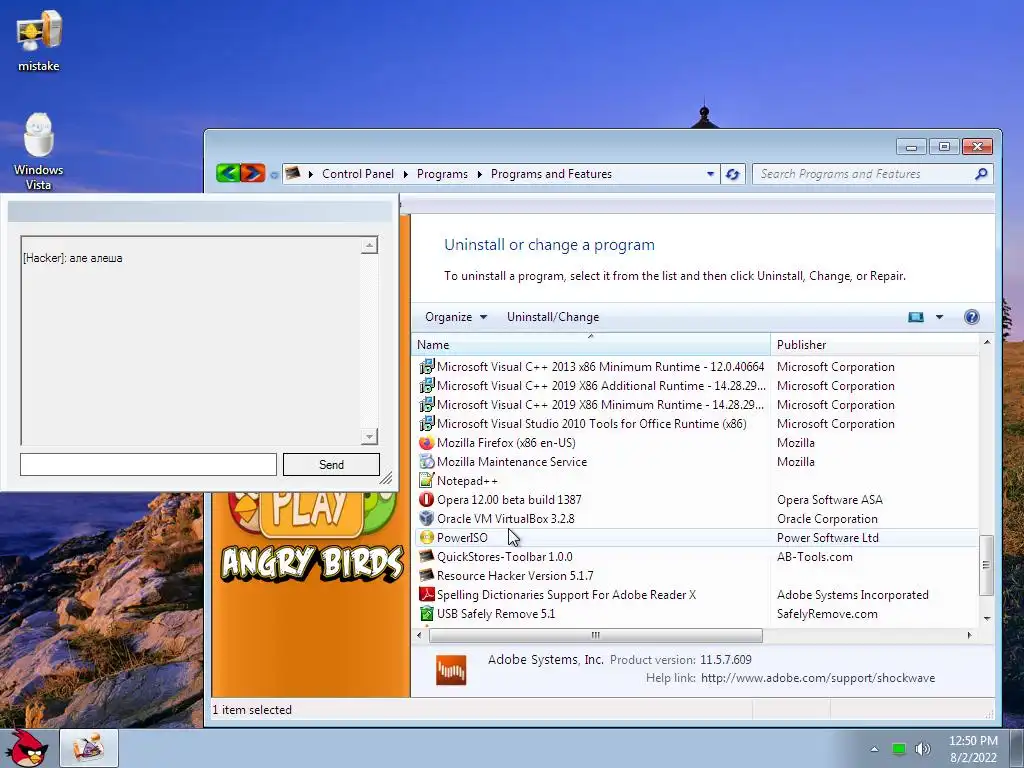Sort by Publisher column header

click(x=875, y=344)
